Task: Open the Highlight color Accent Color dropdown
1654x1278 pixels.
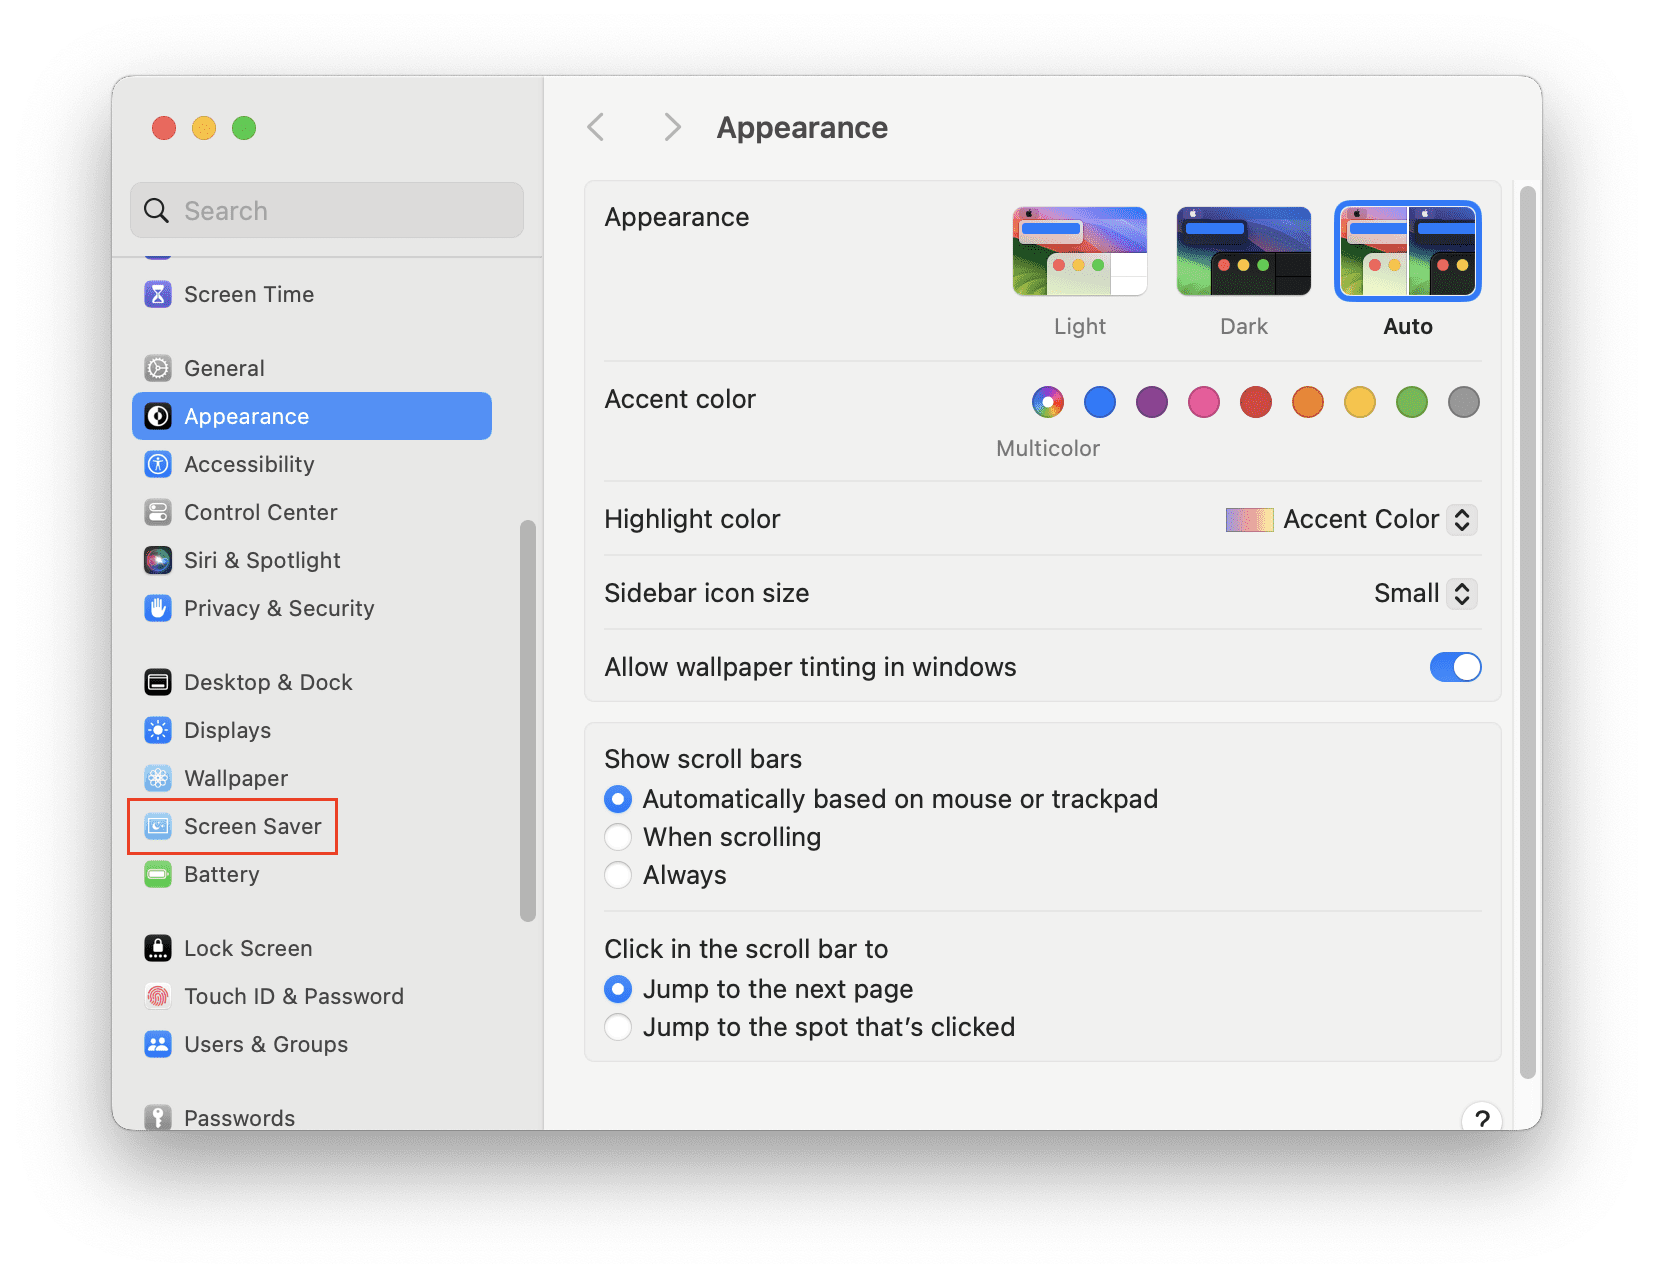Action: 1352,519
